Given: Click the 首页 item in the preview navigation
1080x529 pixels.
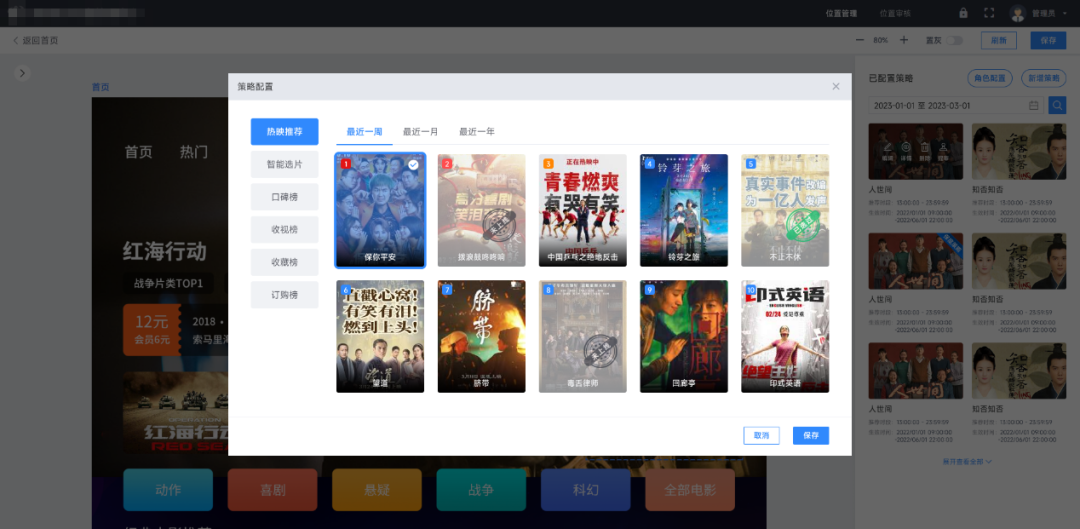Looking at the screenshot, I should [138, 152].
